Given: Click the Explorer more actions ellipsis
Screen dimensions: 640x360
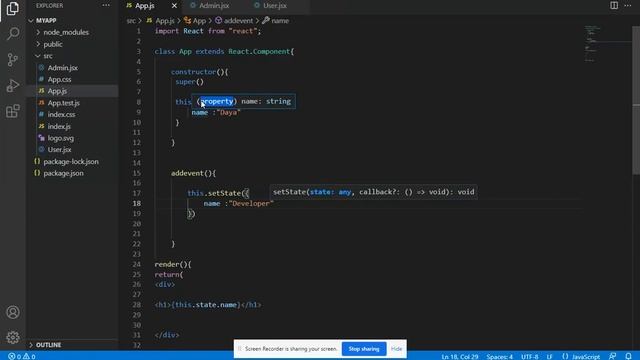Looking at the screenshot, I should click(106, 5).
